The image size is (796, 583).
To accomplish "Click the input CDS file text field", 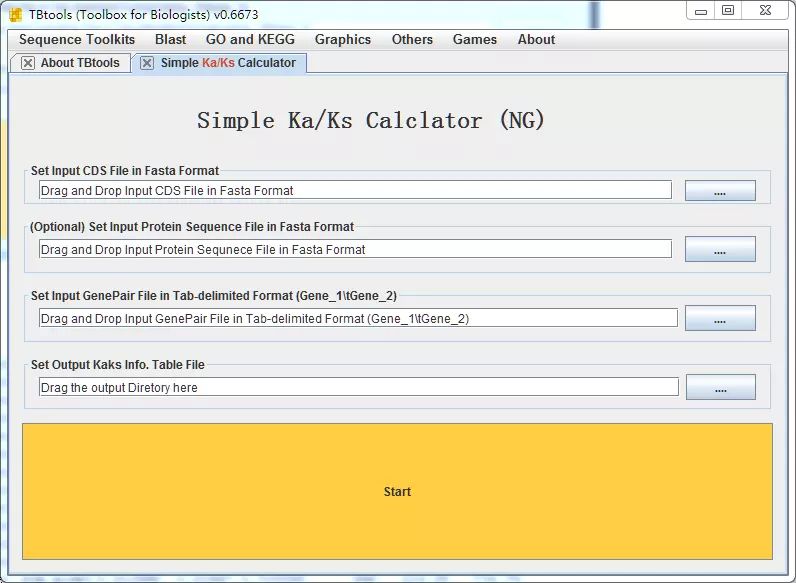I will (x=355, y=190).
